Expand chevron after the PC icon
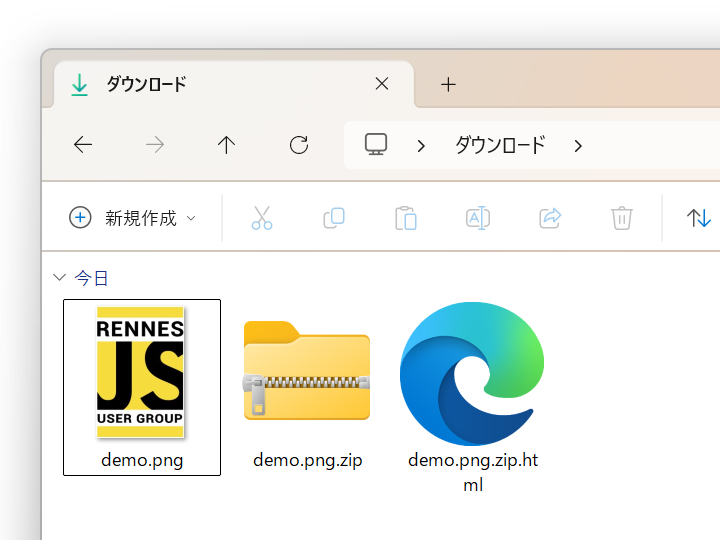 (421, 146)
